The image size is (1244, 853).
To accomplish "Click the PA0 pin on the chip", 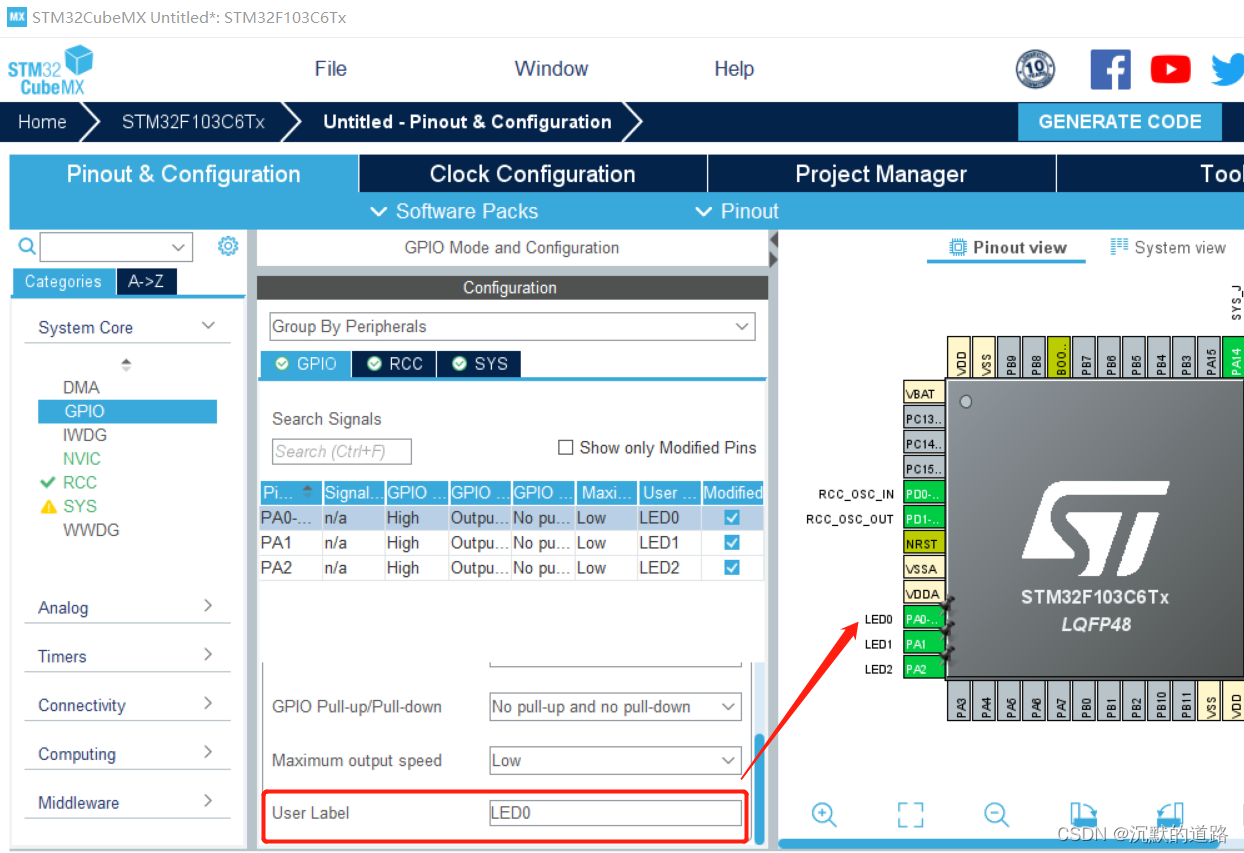I will pos(924,619).
